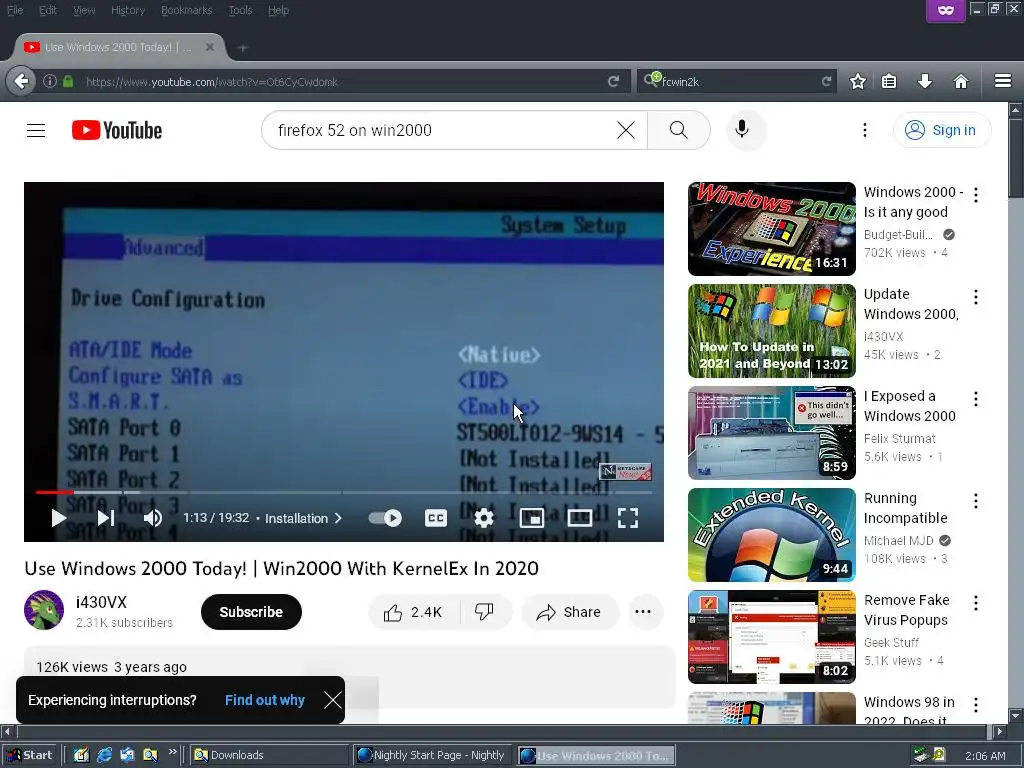Open the Windows Start menu
This screenshot has width=1024, height=768.
[x=29, y=755]
